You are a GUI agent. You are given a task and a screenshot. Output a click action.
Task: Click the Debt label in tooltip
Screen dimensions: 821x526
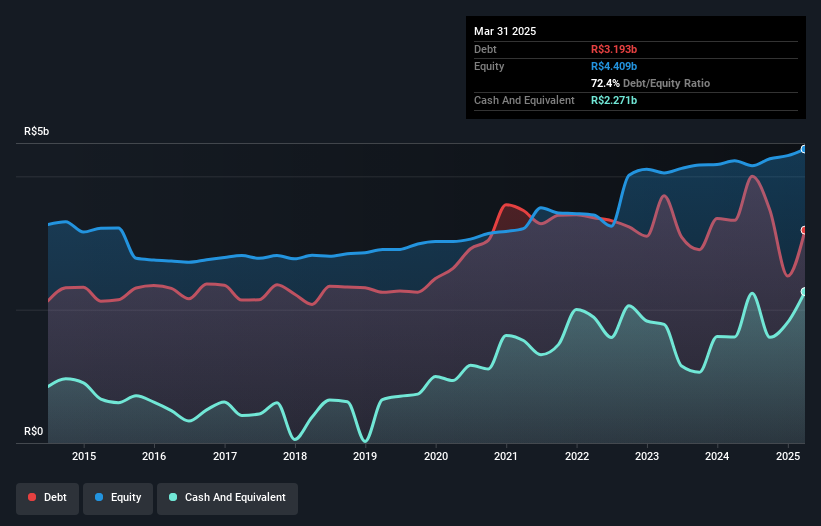pyautogui.click(x=485, y=49)
